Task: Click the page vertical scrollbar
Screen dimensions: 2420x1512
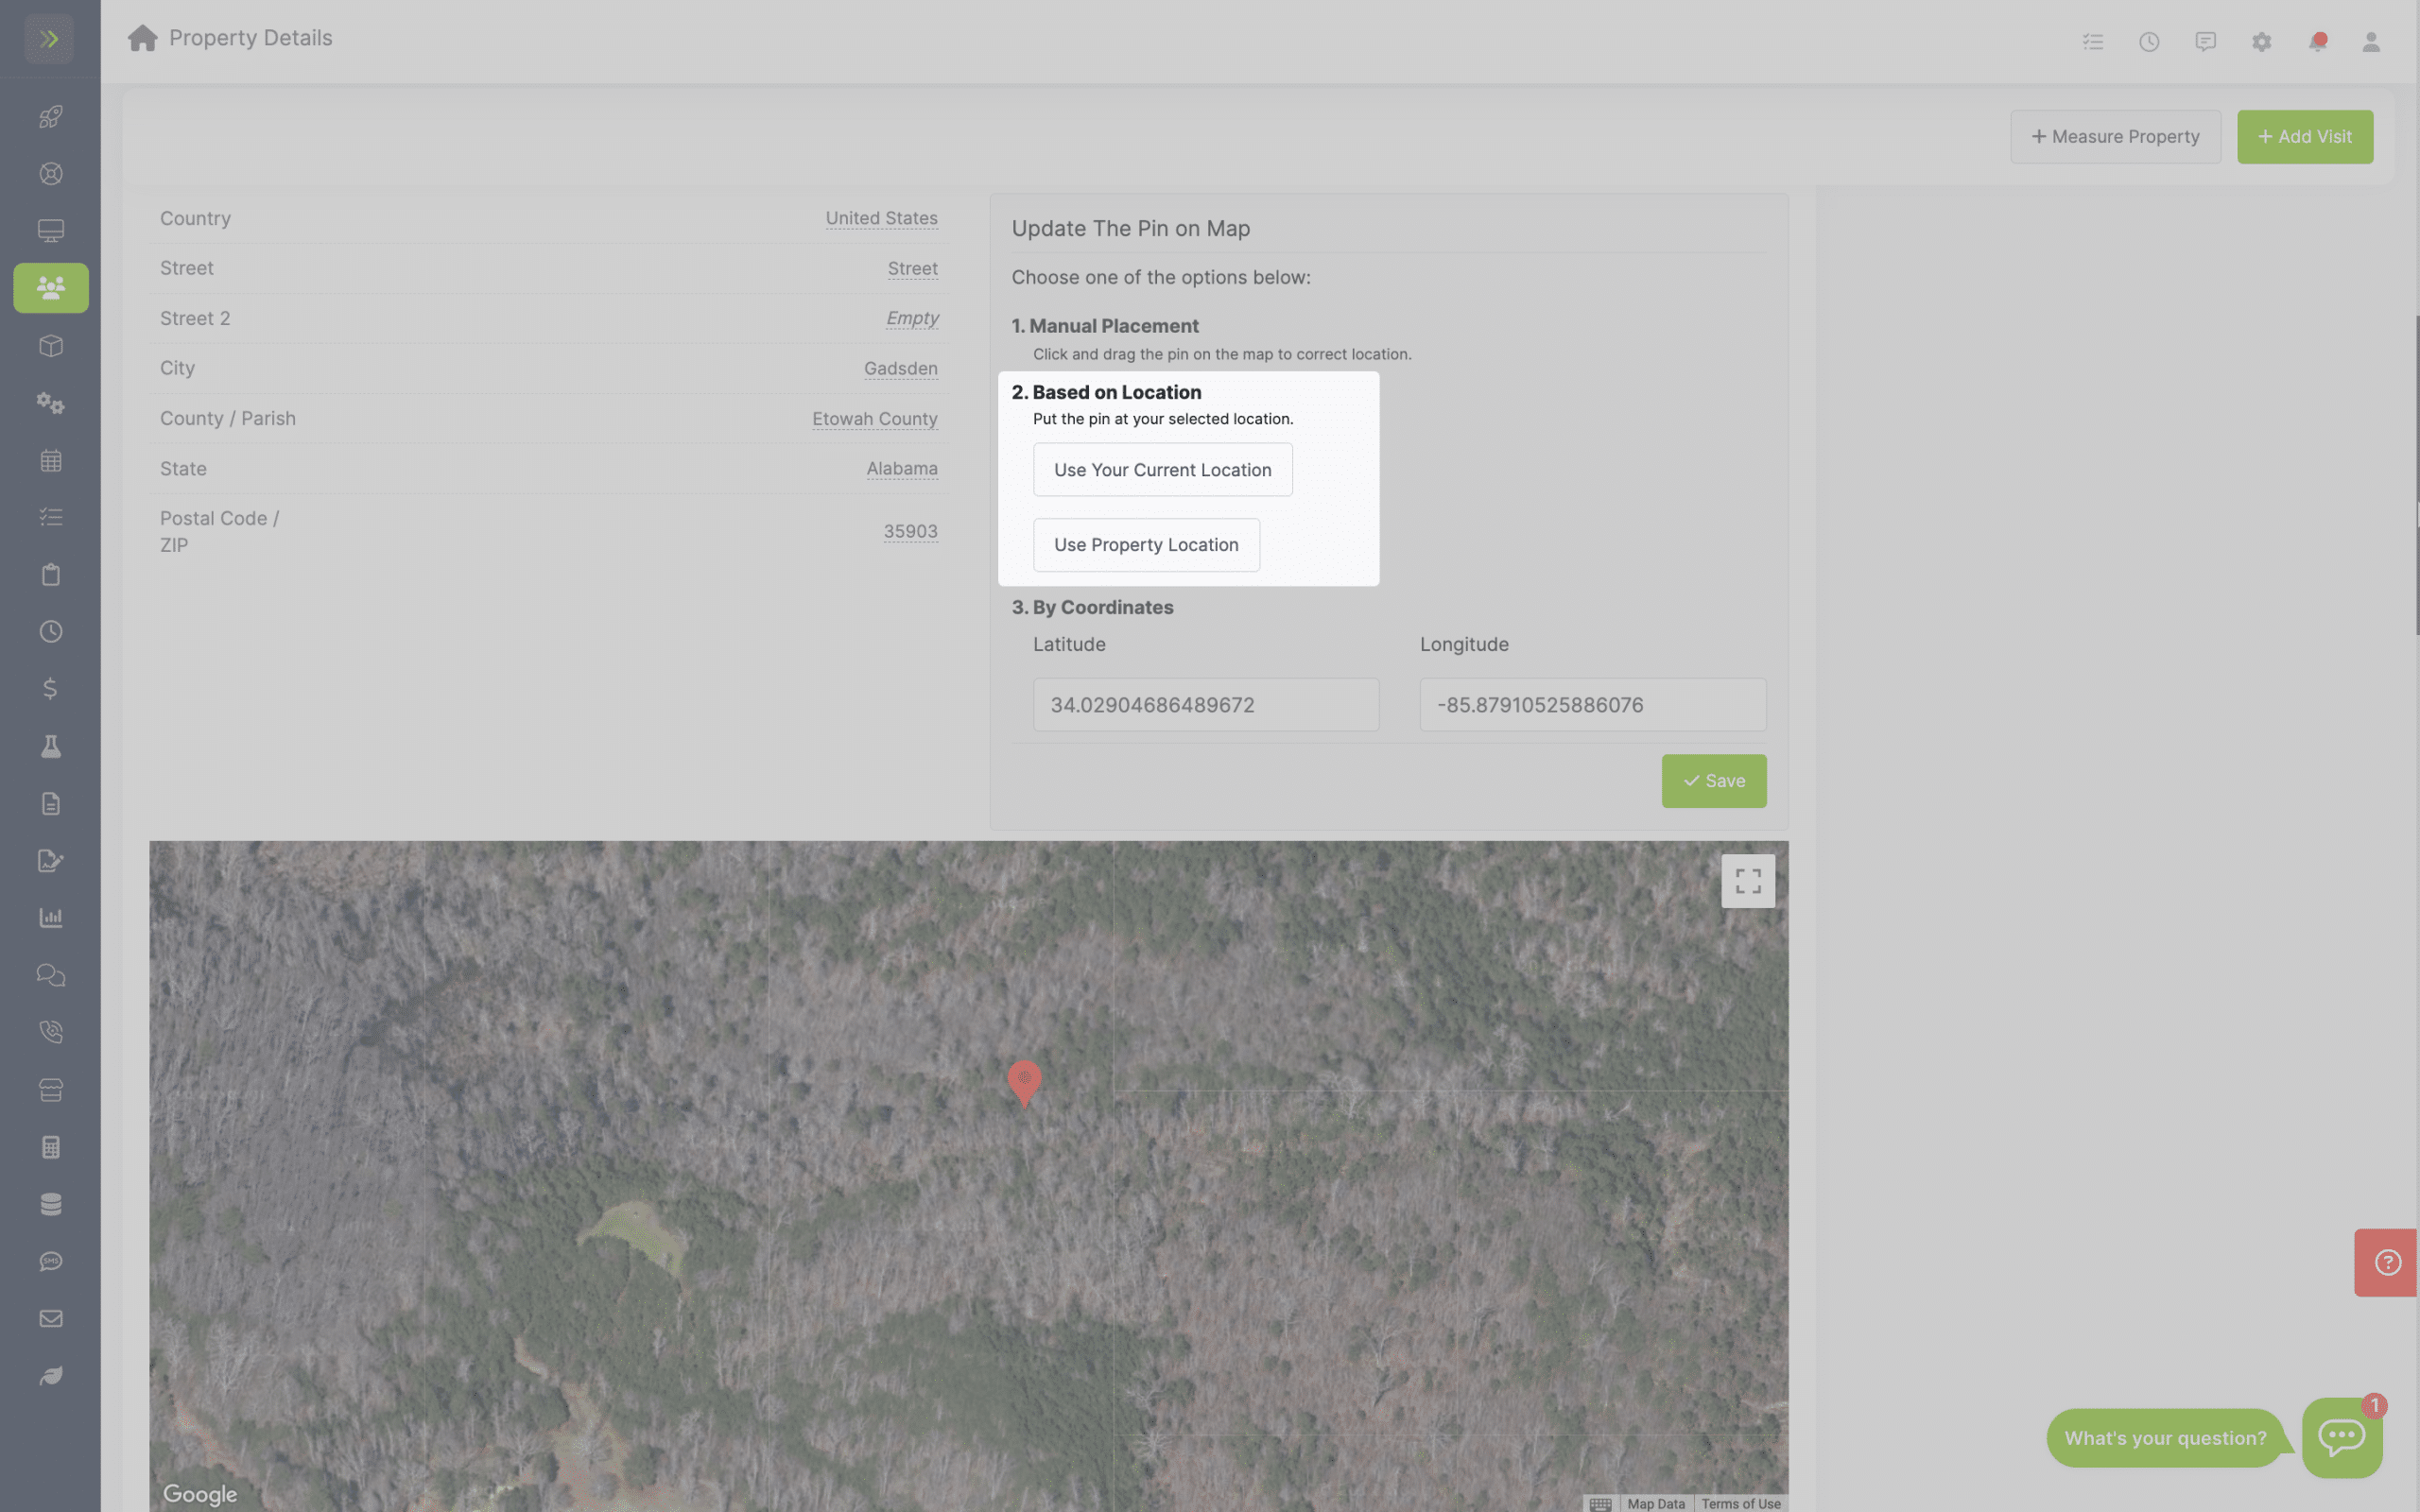Action: point(2416,475)
